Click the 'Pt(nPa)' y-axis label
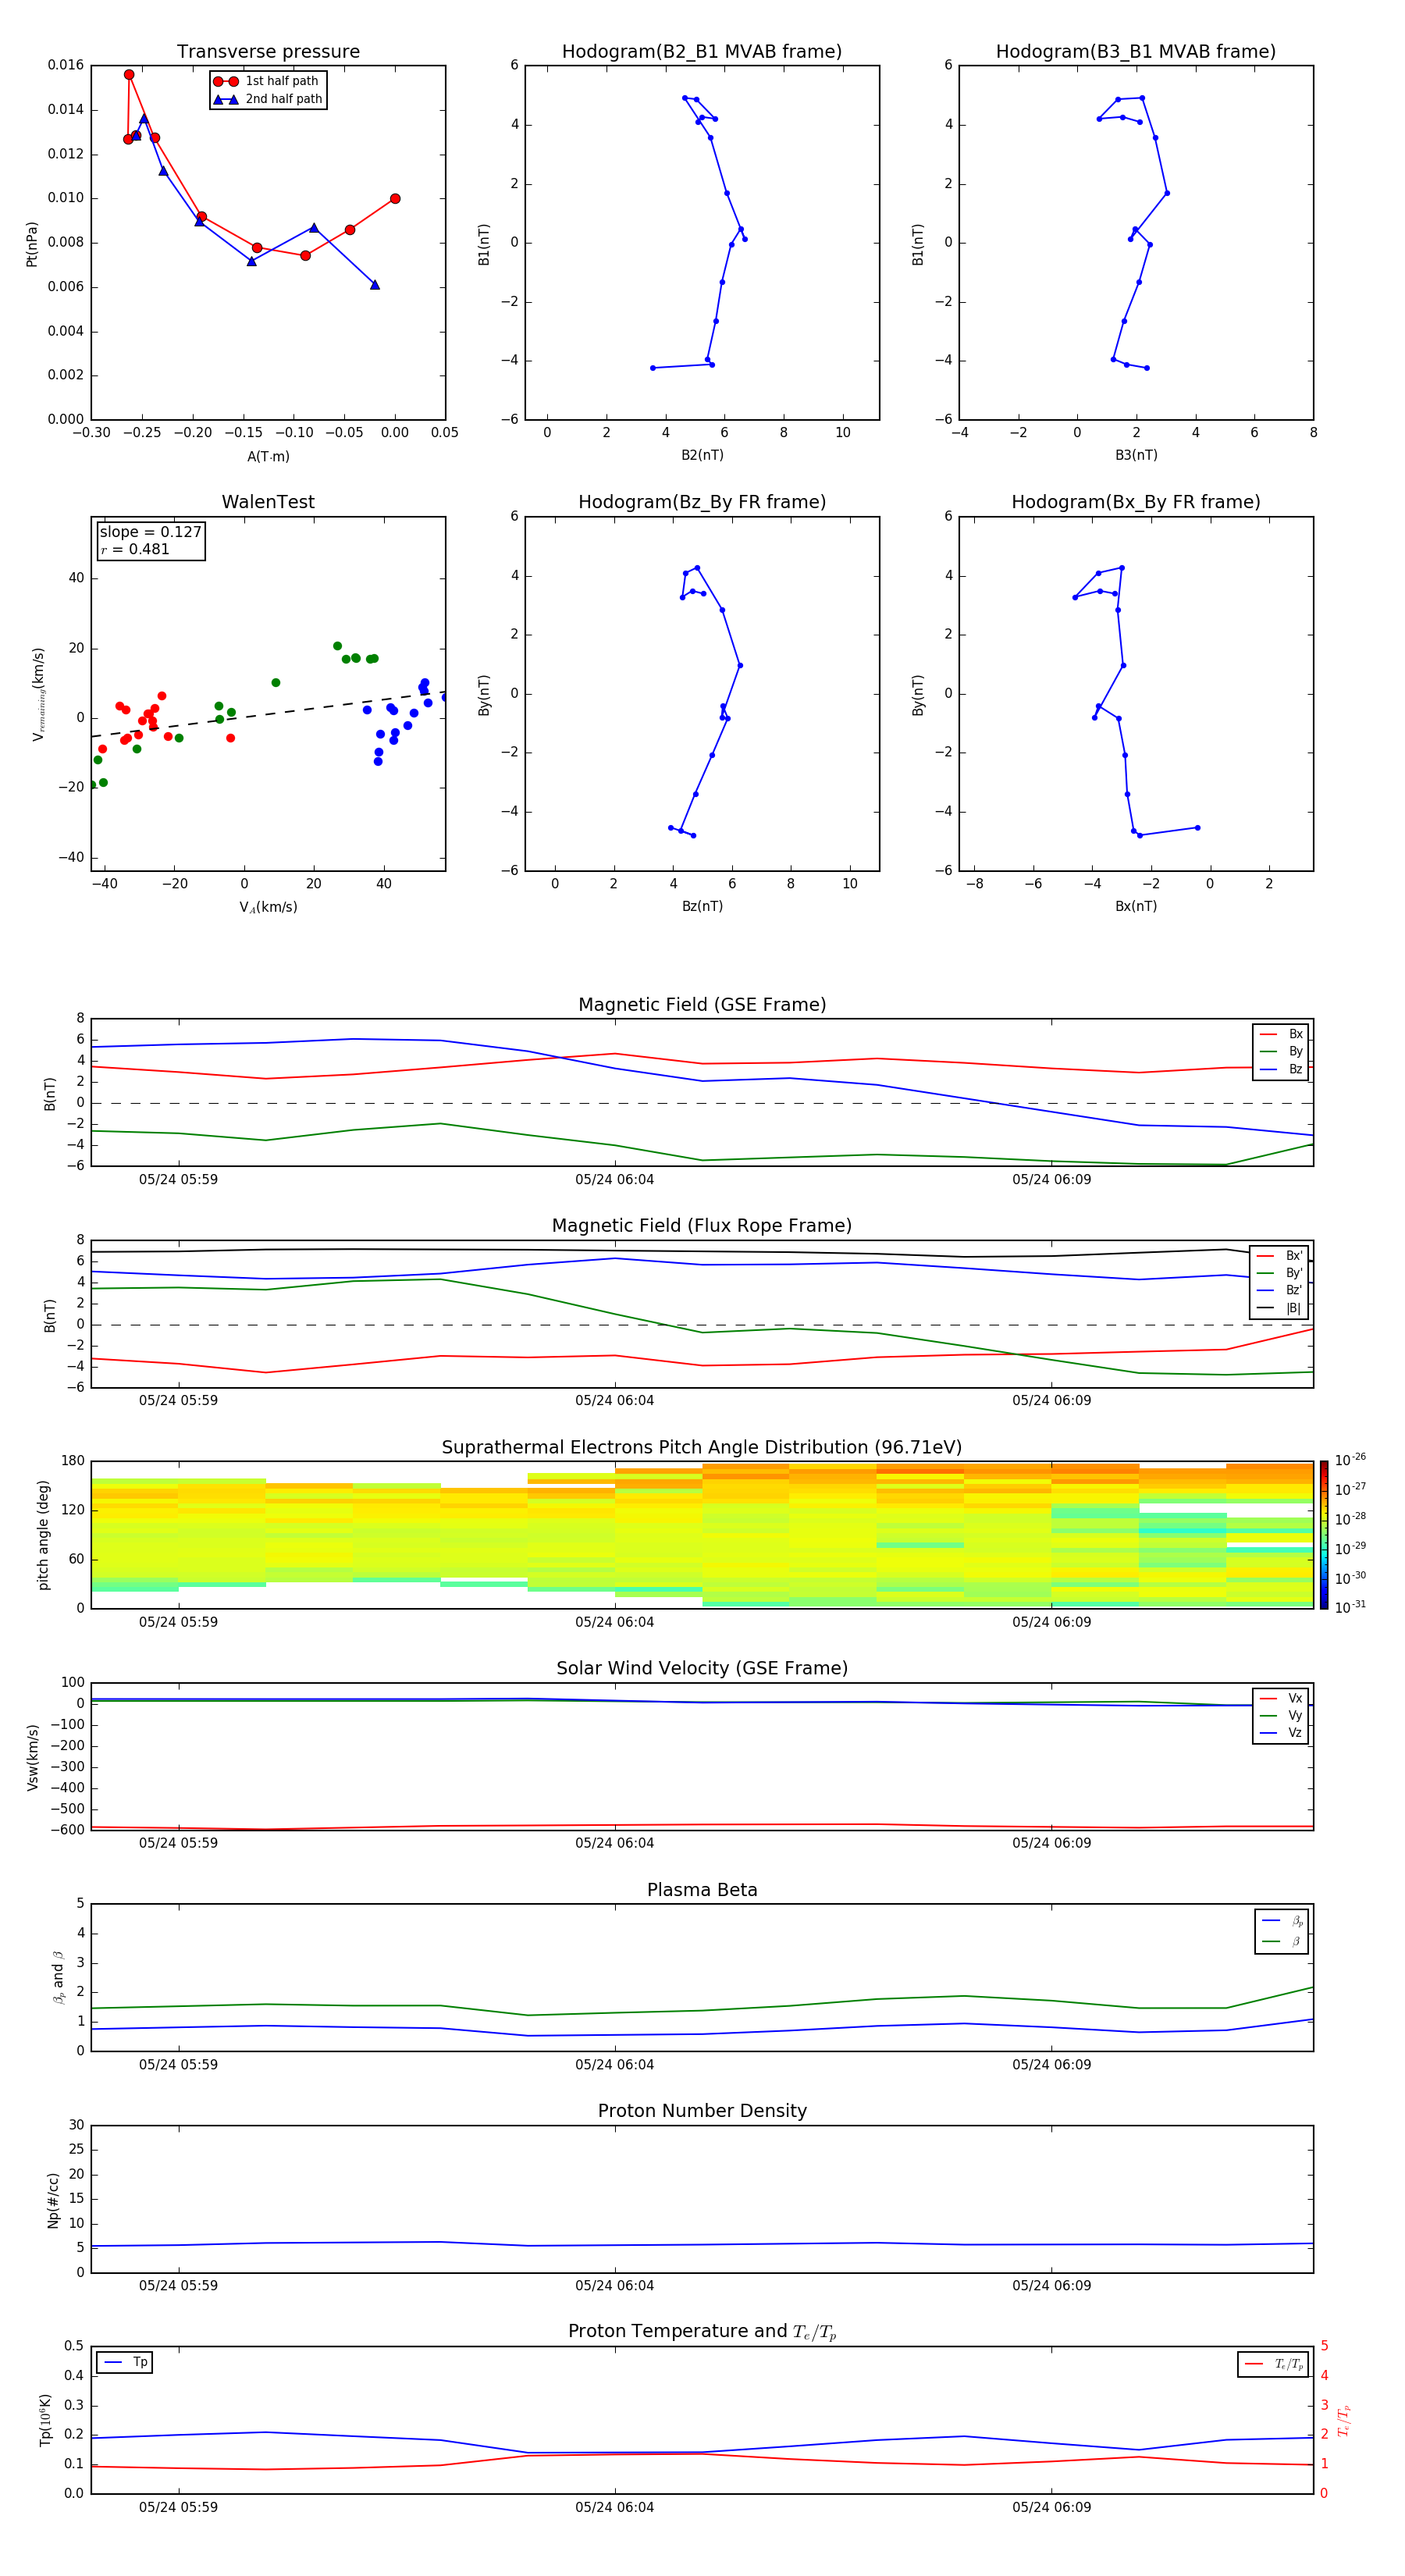This screenshot has height=2576, width=1405. click(32, 243)
